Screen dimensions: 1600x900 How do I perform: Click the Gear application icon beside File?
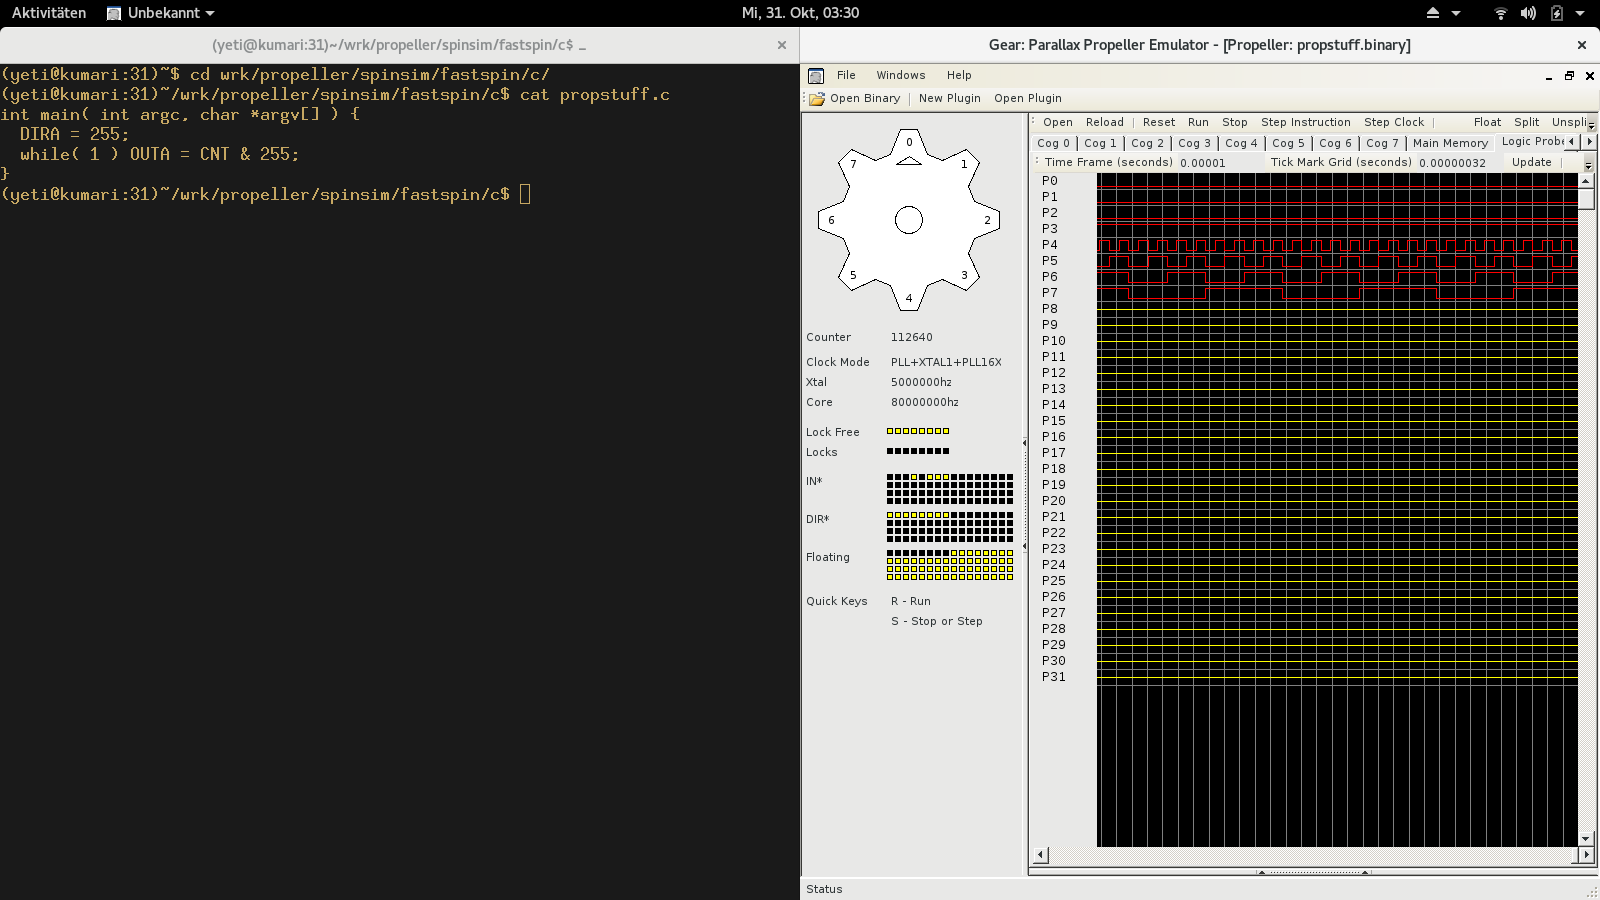(x=816, y=76)
